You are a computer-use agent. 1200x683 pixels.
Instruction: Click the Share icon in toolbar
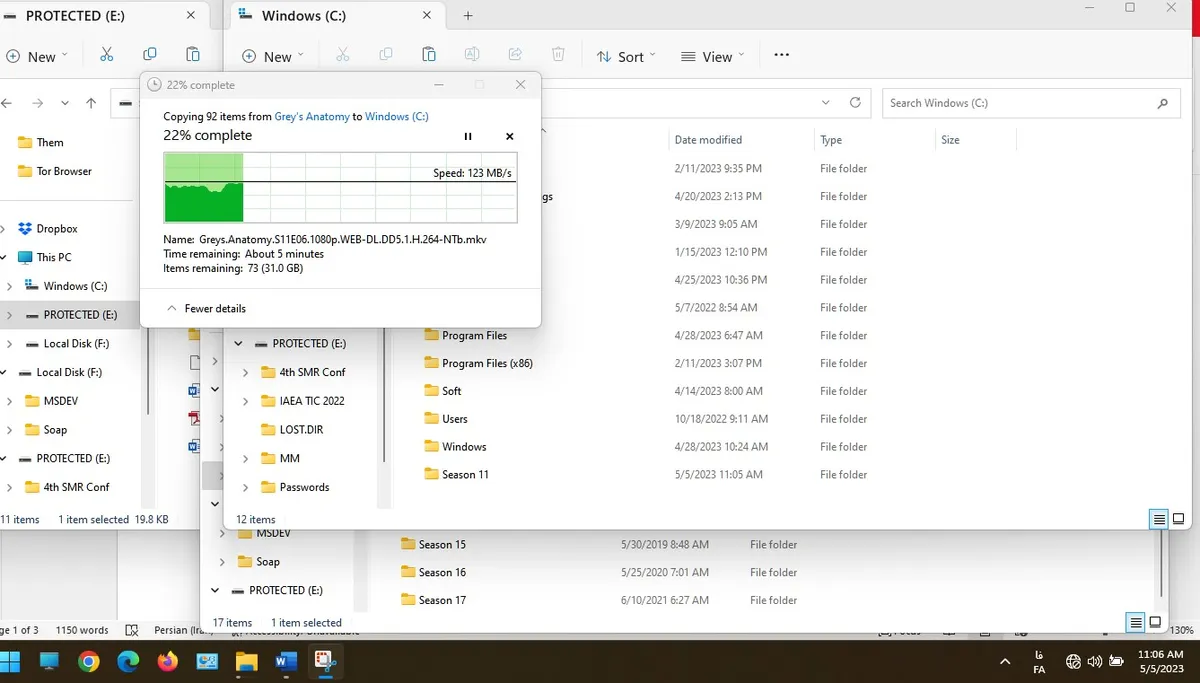tap(515, 55)
